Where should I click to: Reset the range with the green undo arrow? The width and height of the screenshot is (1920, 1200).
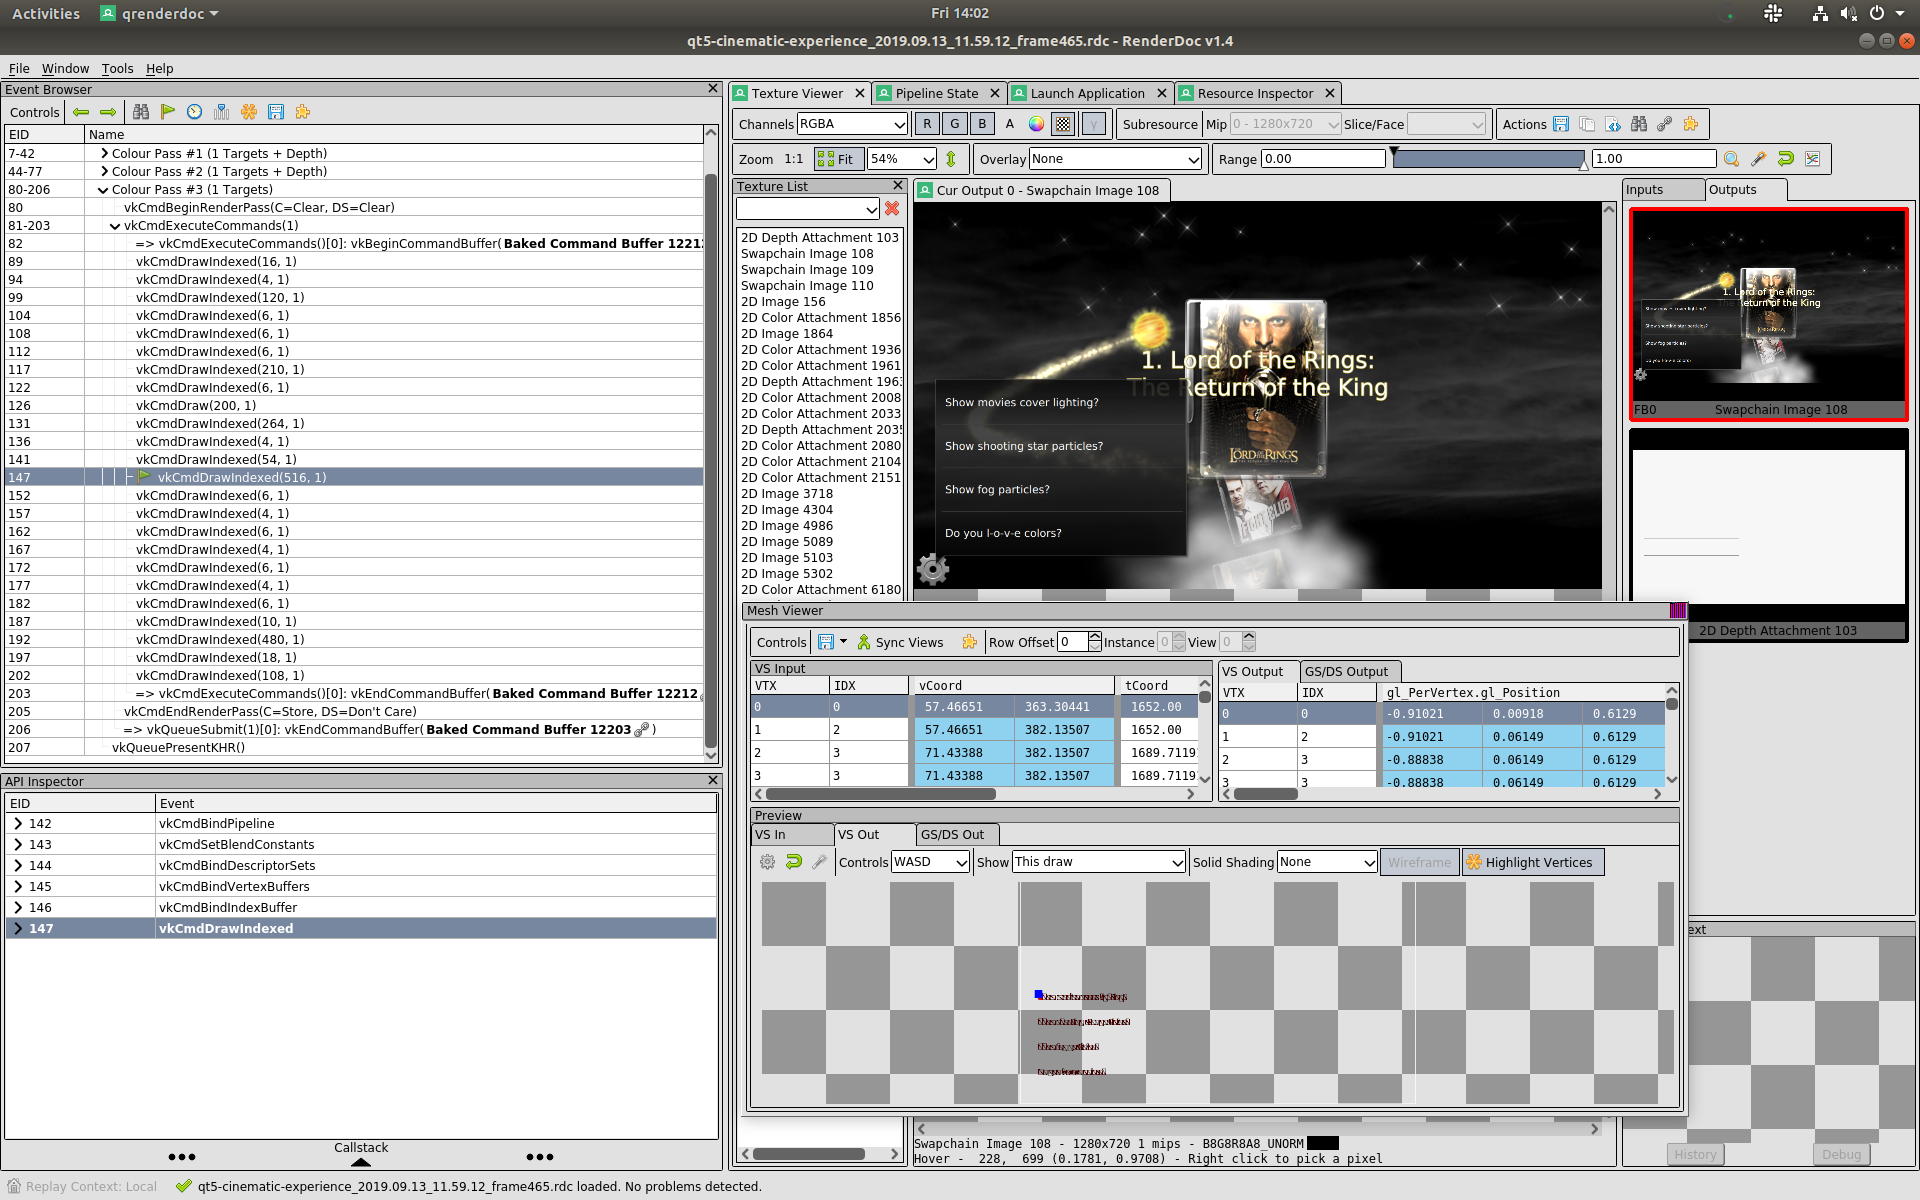tap(1786, 158)
